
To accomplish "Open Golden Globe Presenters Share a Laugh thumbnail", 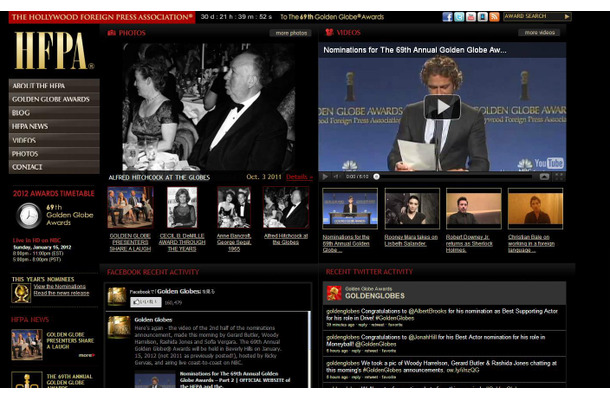I will pyautogui.click(x=130, y=207).
